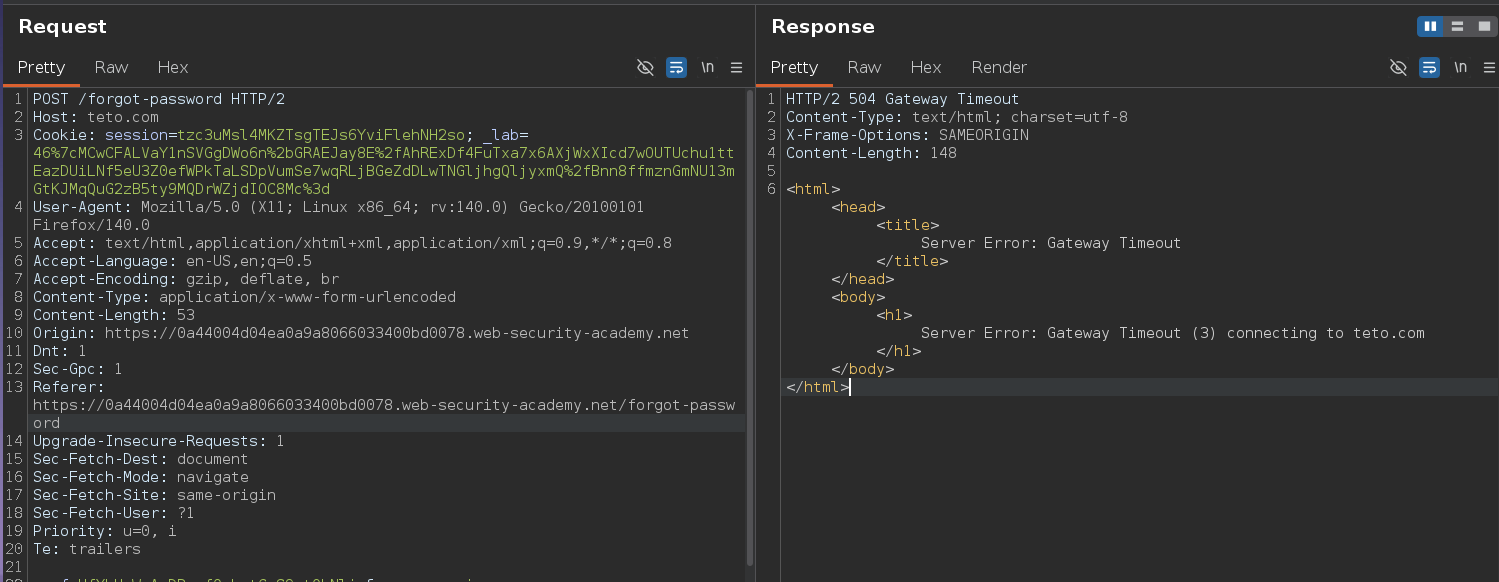The height and width of the screenshot is (582, 1499).
Task: Click the User-Agent header line
Action: (x=338, y=207)
